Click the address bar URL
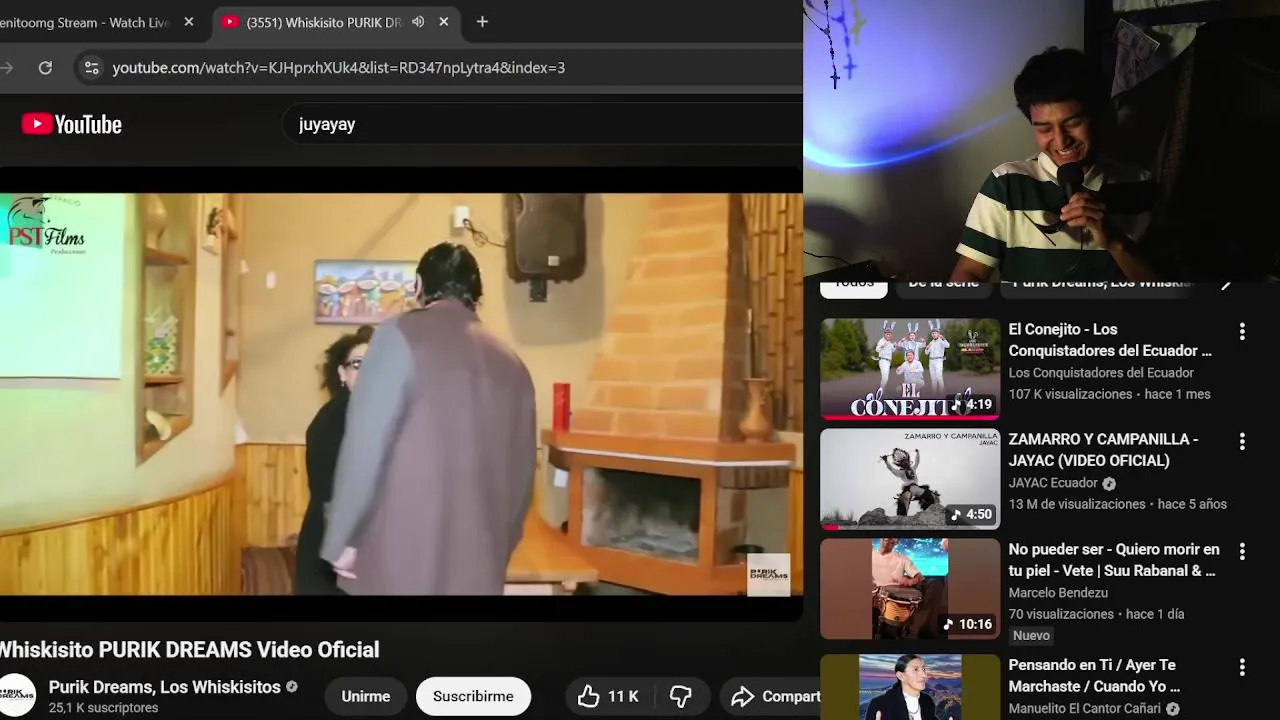 [x=339, y=68]
